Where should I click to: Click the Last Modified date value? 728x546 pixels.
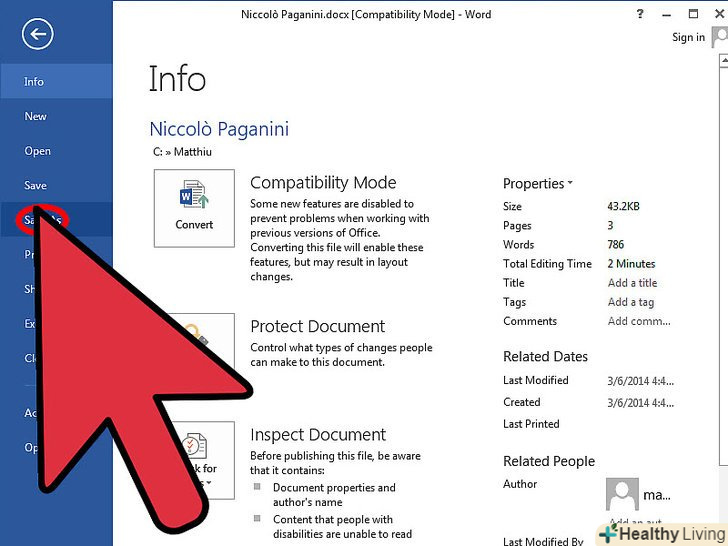pos(641,381)
